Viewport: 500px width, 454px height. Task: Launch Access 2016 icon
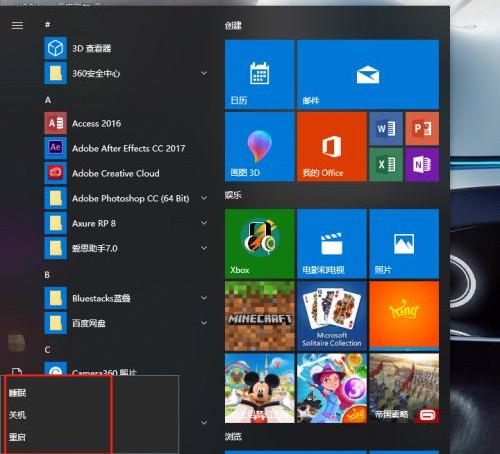[55, 123]
